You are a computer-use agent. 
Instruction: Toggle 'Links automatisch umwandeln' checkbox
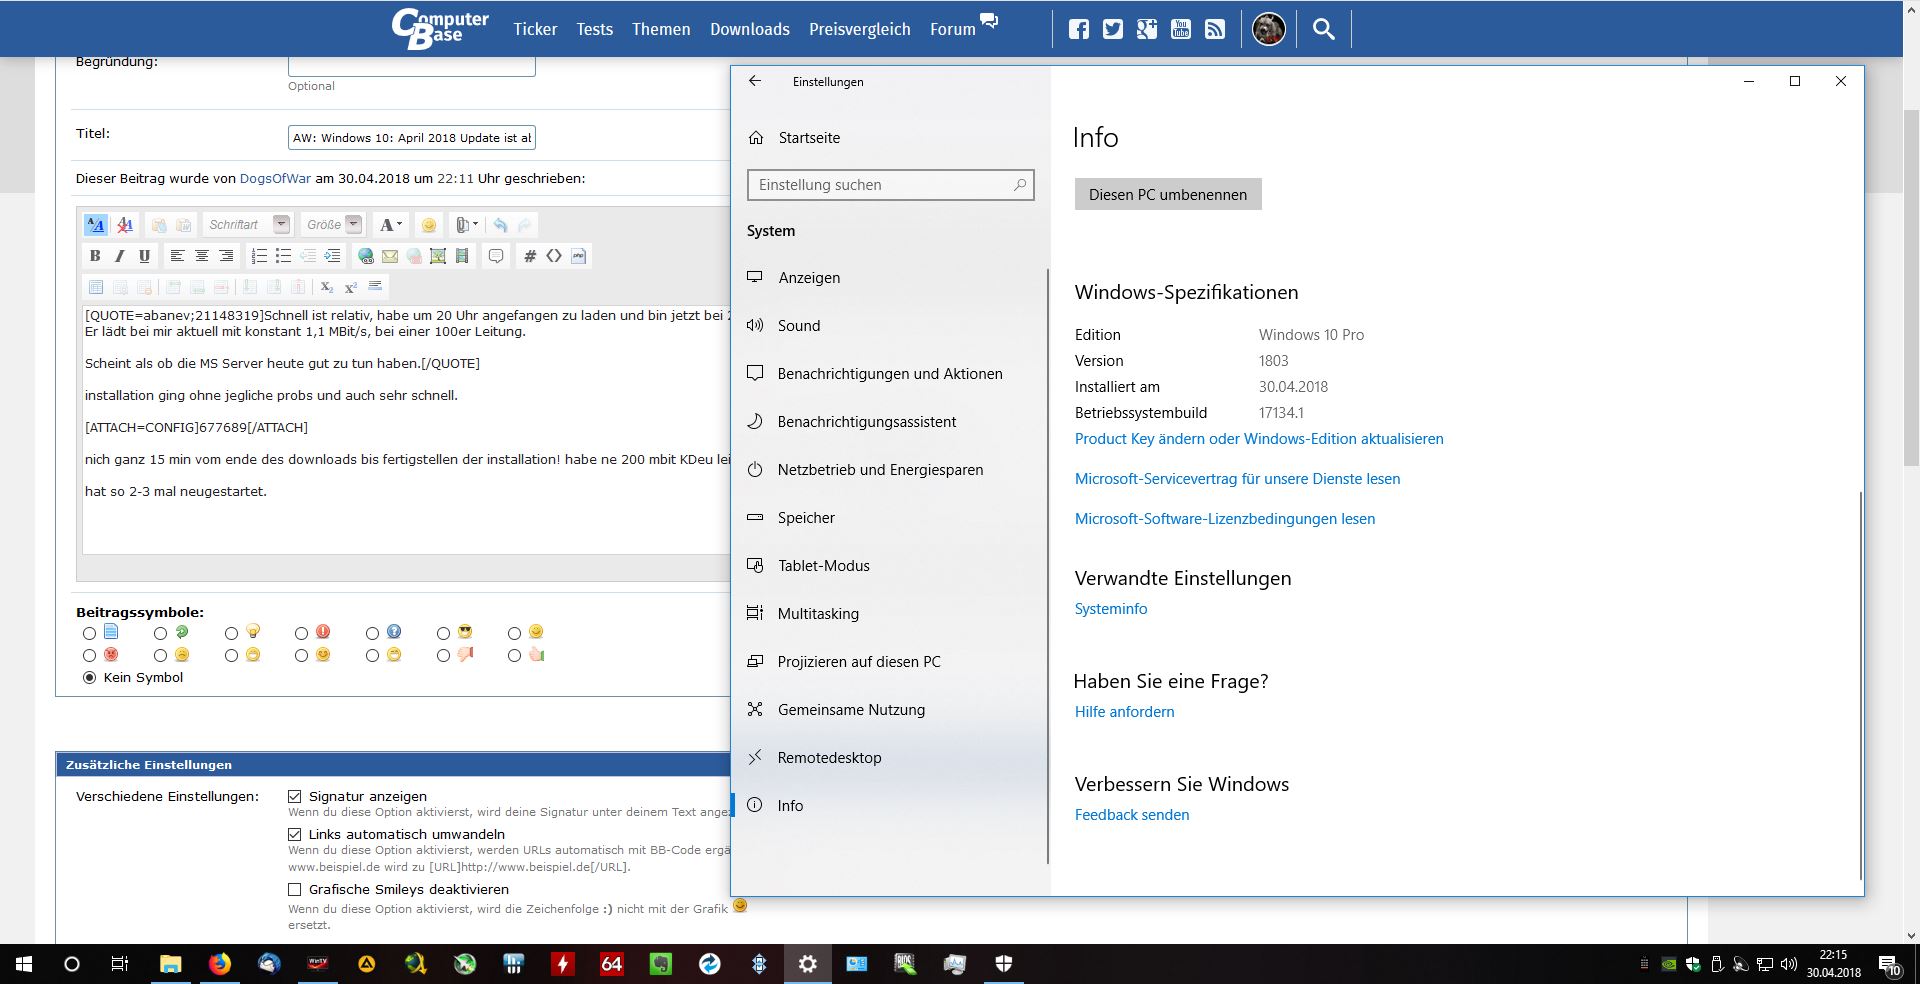point(295,834)
